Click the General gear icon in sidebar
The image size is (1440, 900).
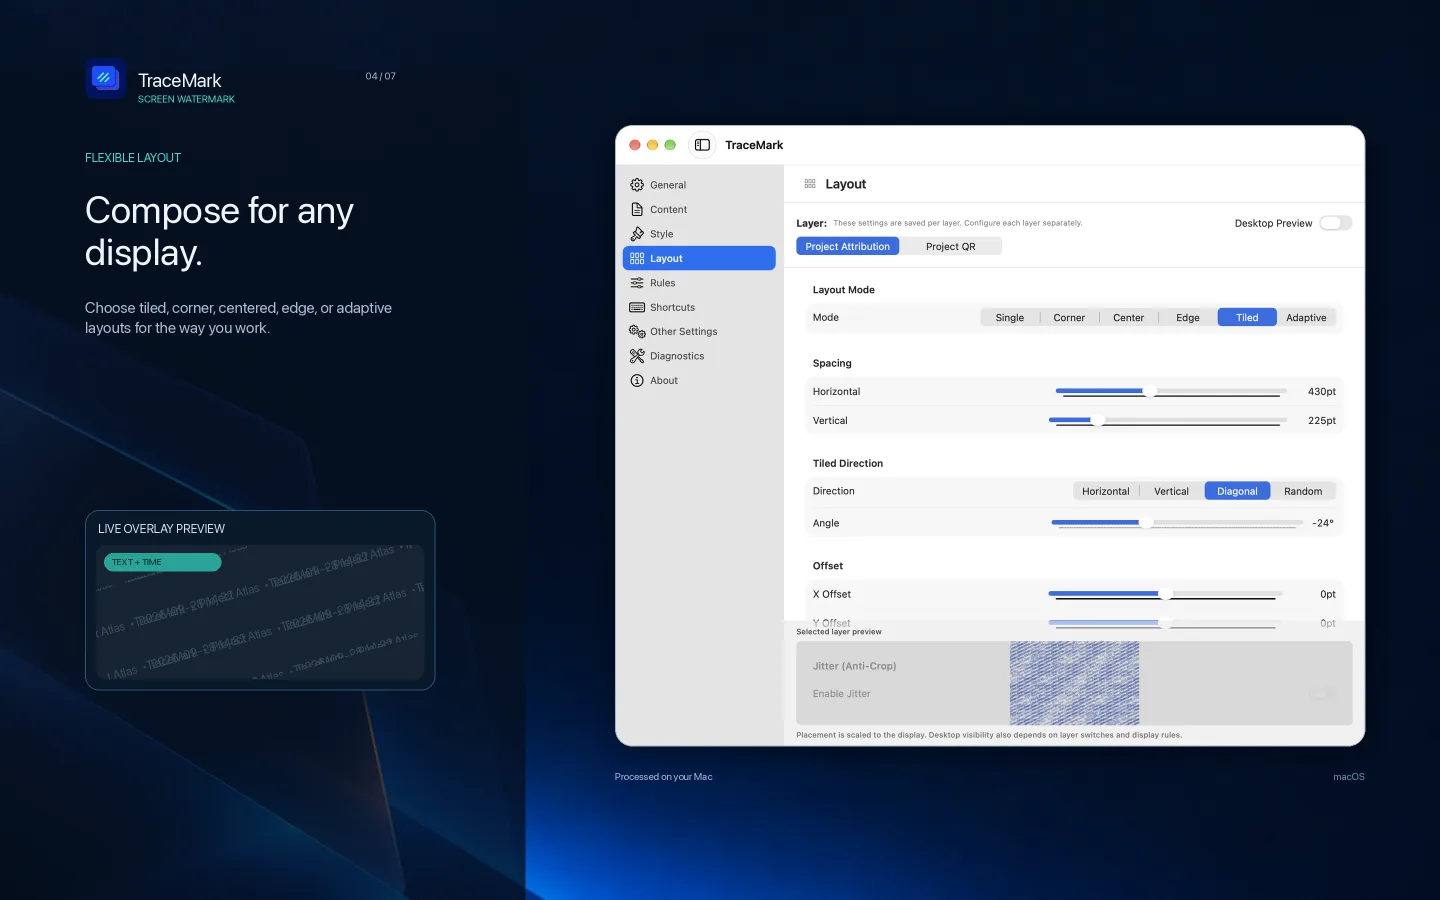(x=637, y=185)
